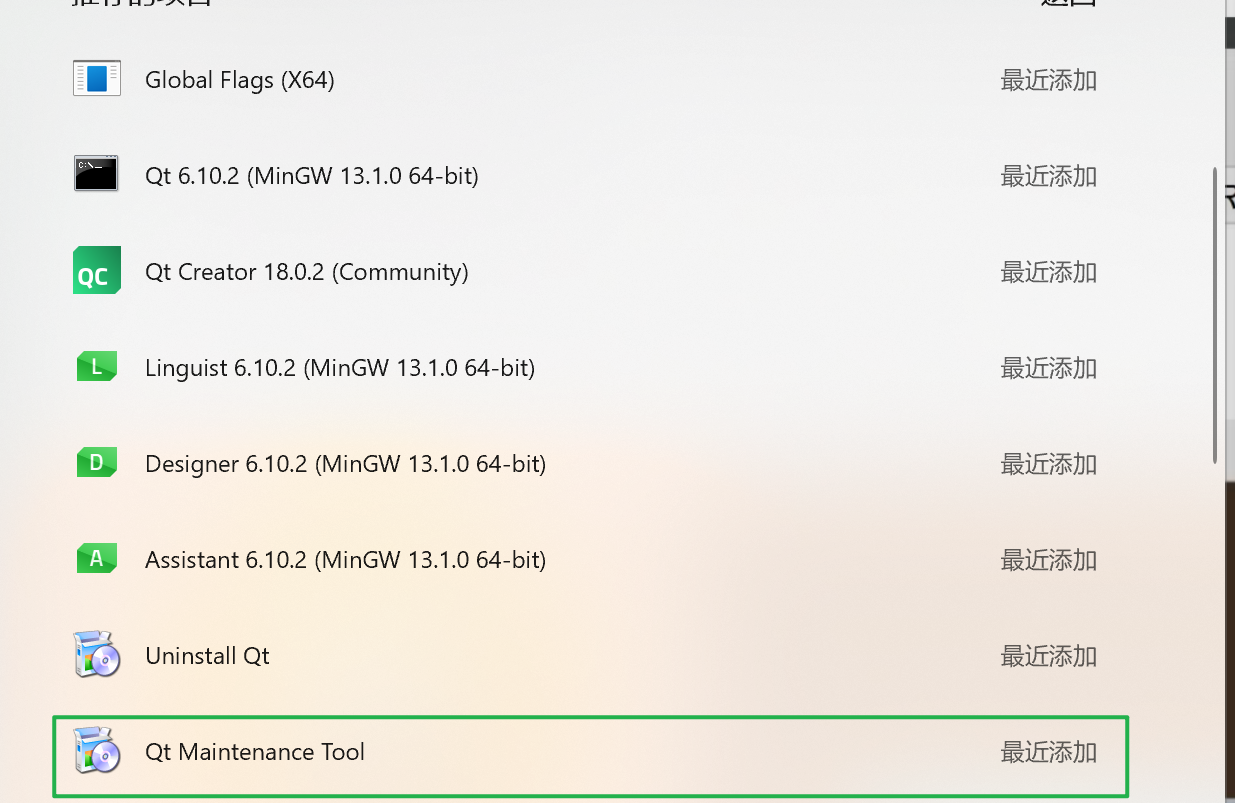This screenshot has height=803, width=1235.
Task: Open "Assistant 6.10.2 (MinGW 13.1.0 64-bit)"
Action: (346, 560)
